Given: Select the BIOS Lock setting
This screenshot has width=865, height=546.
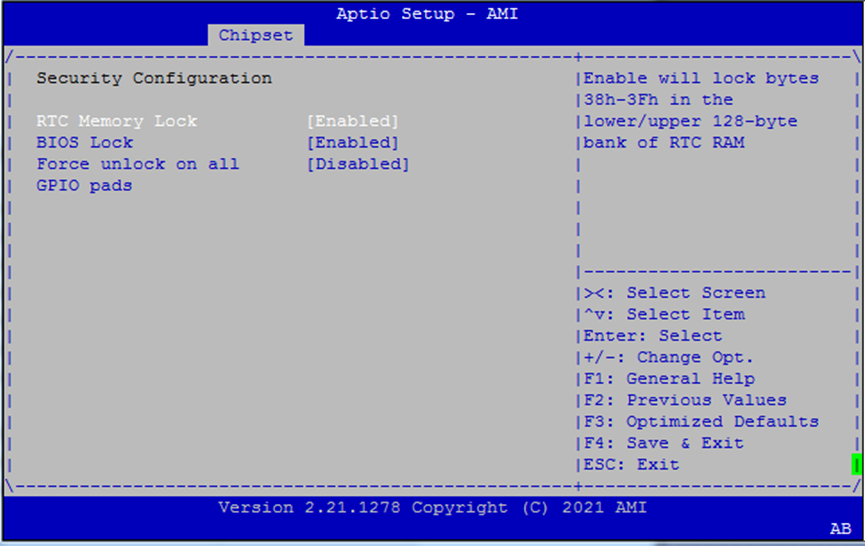Looking at the screenshot, I should pos(85,142).
